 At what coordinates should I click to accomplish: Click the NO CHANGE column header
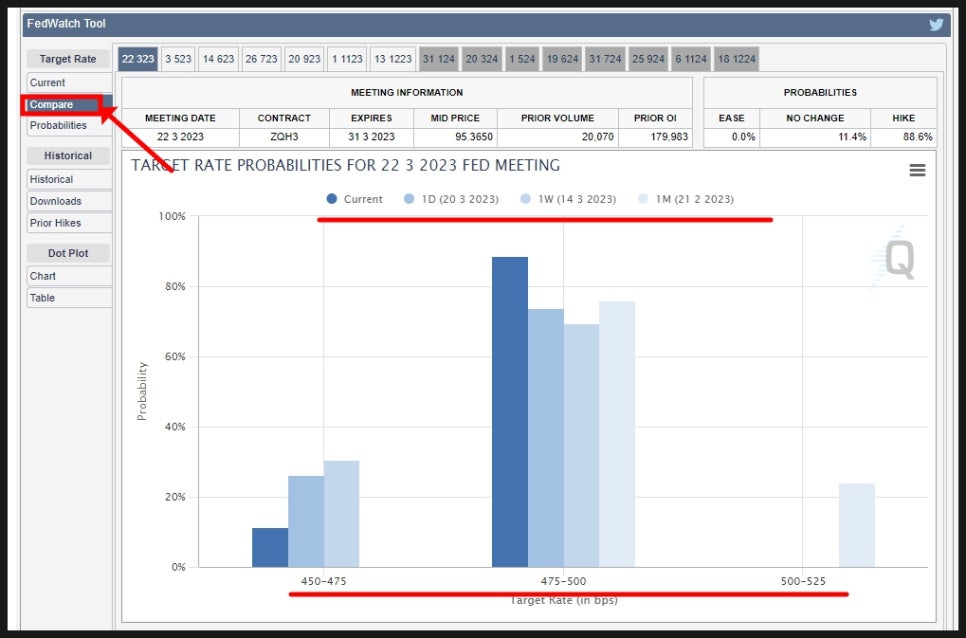[815, 118]
